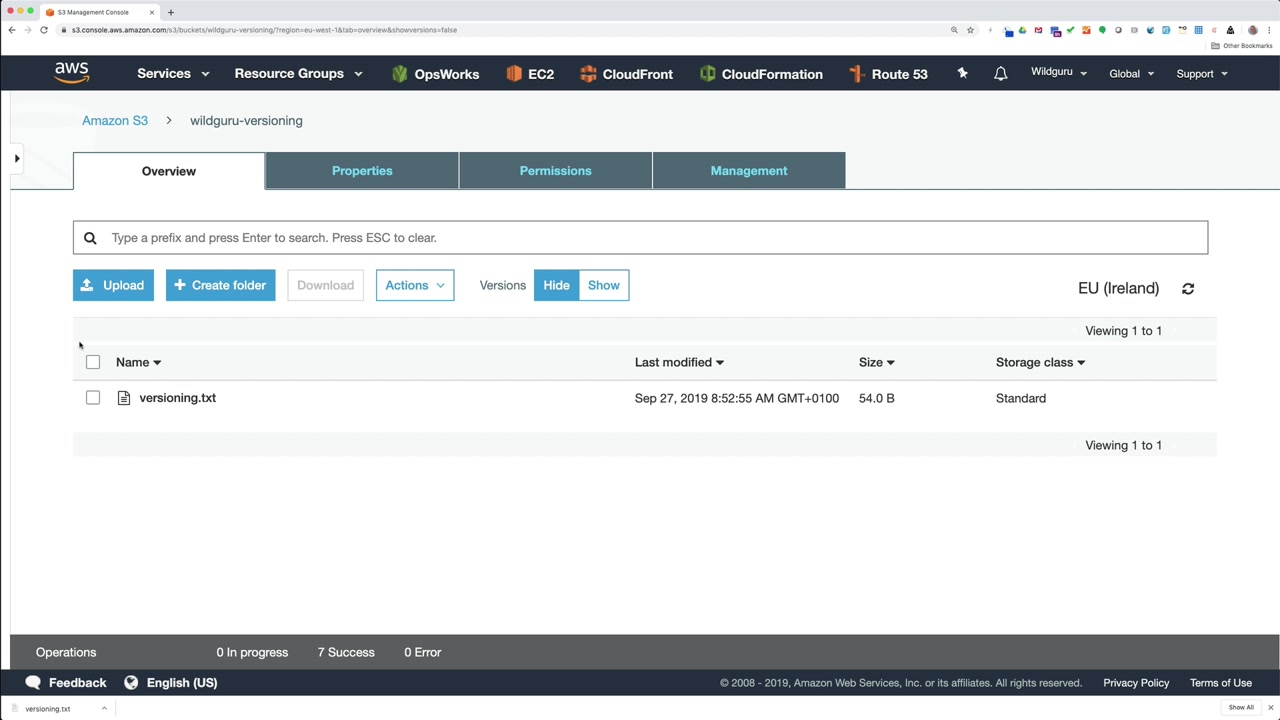Open the versioning.txt object link
Viewport: 1280px width, 720px height.
pyautogui.click(x=178, y=398)
